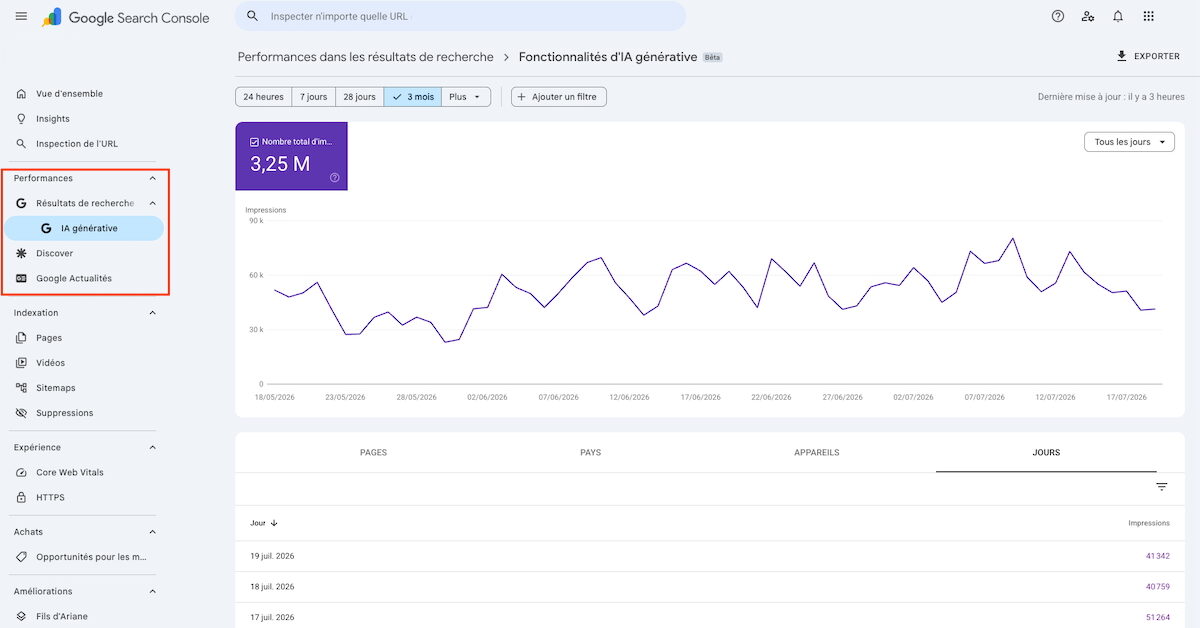Click the video icon beside Vidéos
The height and width of the screenshot is (628, 1200).
21,363
